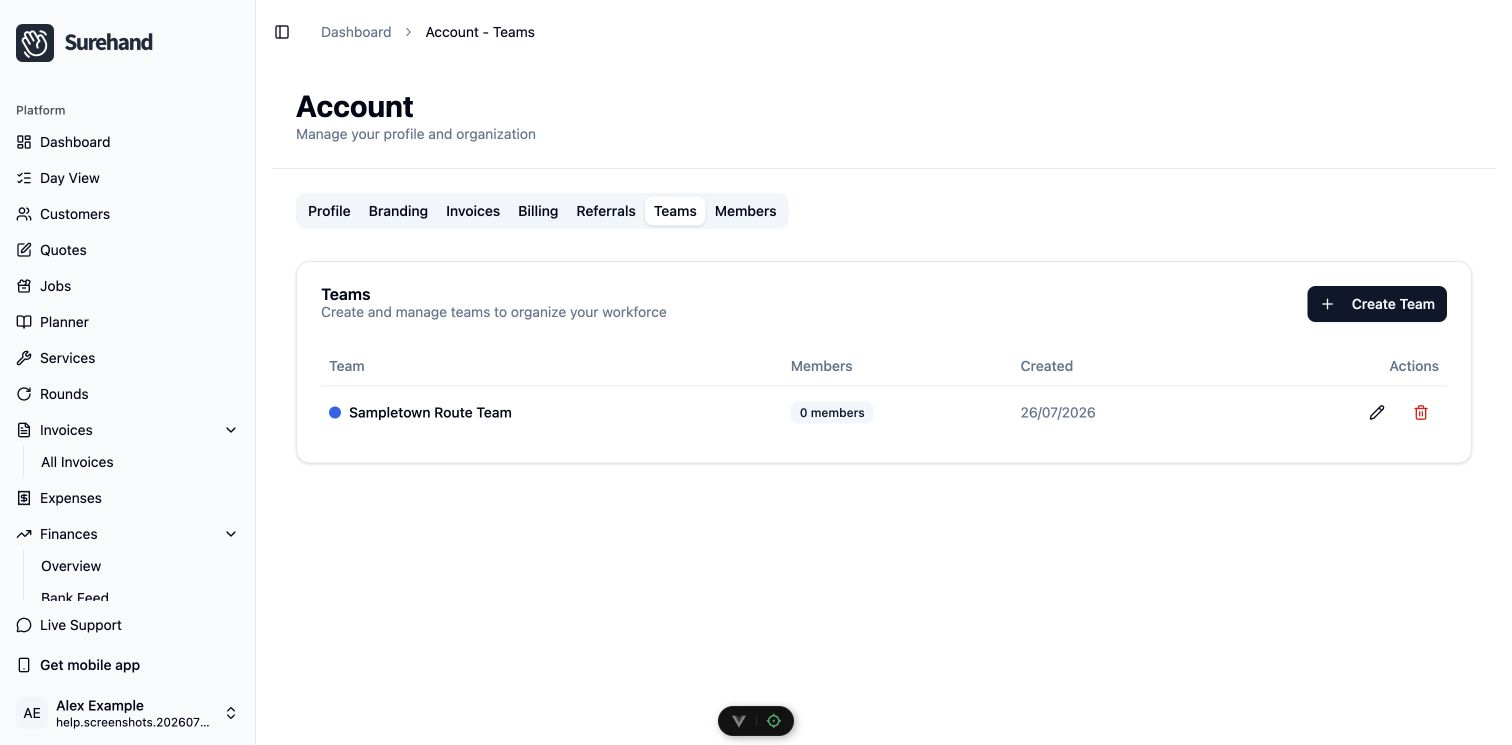Click the Live Support chat bubble icon
The width and height of the screenshot is (1512, 745).
click(x=24, y=625)
